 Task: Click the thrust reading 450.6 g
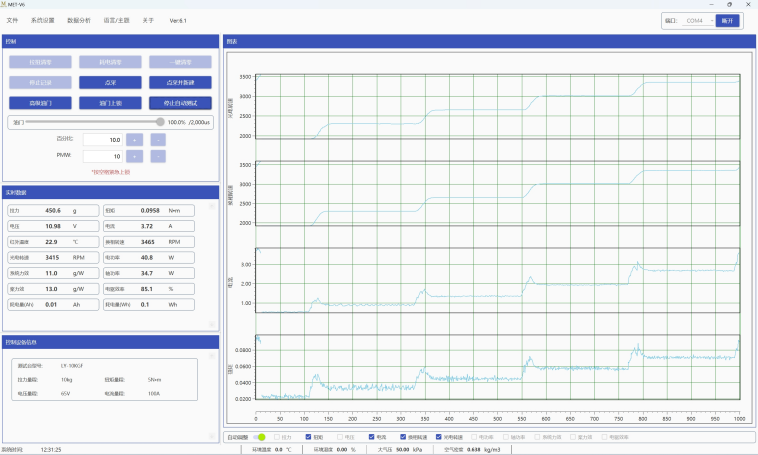pyautogui.click(x=53, y=210)
